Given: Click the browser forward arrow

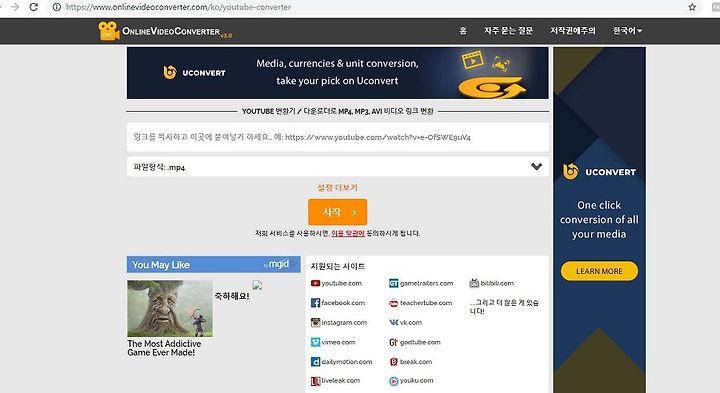Looking at the screenshot, I should point(15,7).
